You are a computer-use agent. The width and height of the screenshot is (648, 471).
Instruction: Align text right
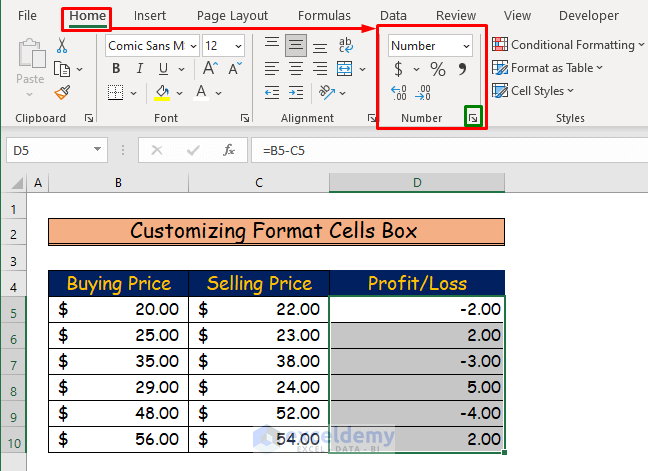pos(320,69)
